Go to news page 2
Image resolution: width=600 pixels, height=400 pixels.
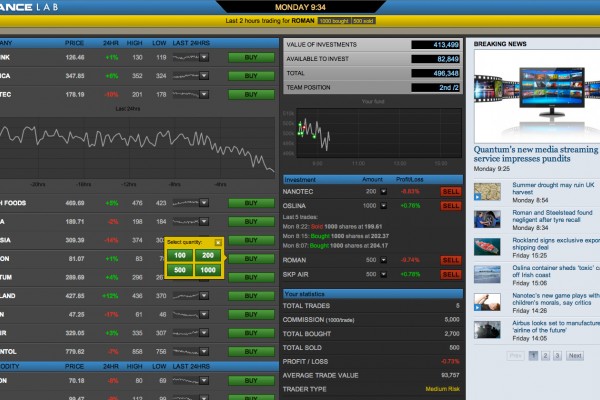(x=546, y=356)
